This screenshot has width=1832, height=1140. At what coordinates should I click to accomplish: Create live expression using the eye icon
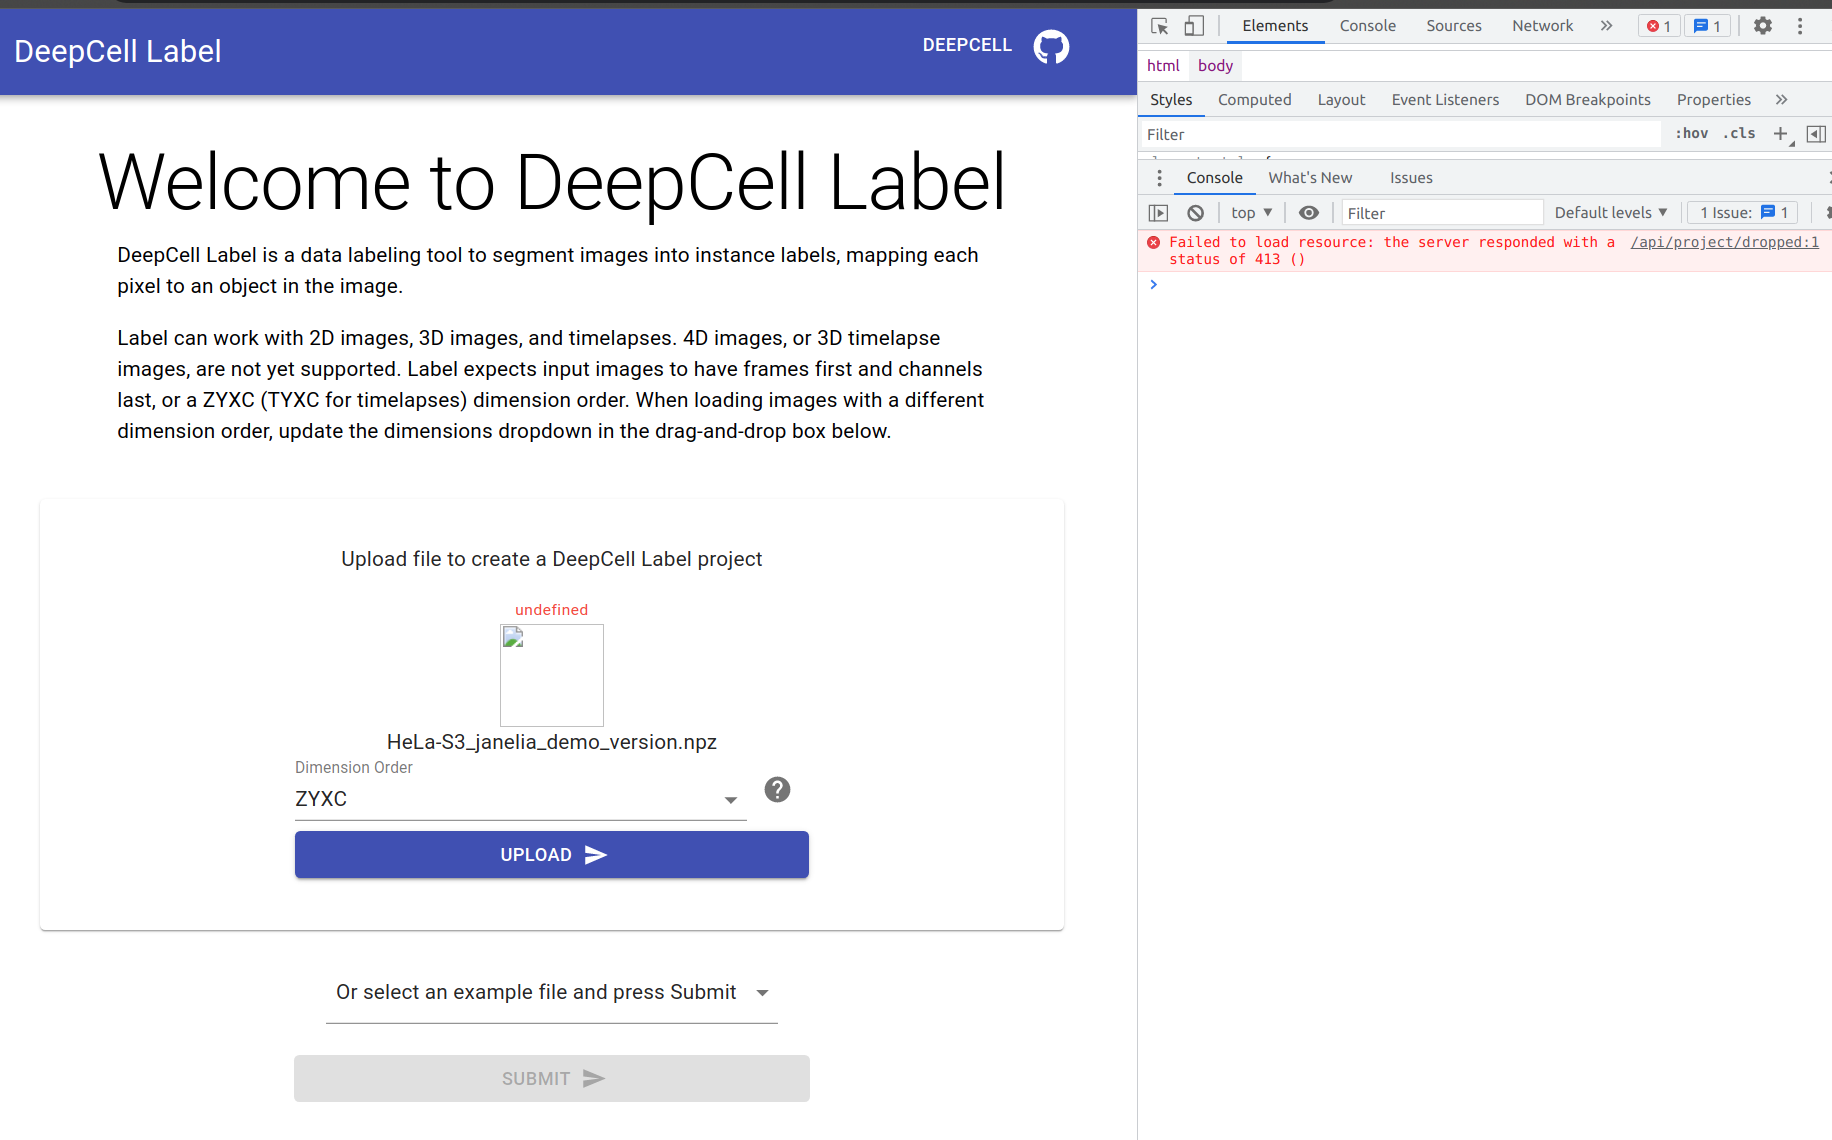coord(1309,212)
